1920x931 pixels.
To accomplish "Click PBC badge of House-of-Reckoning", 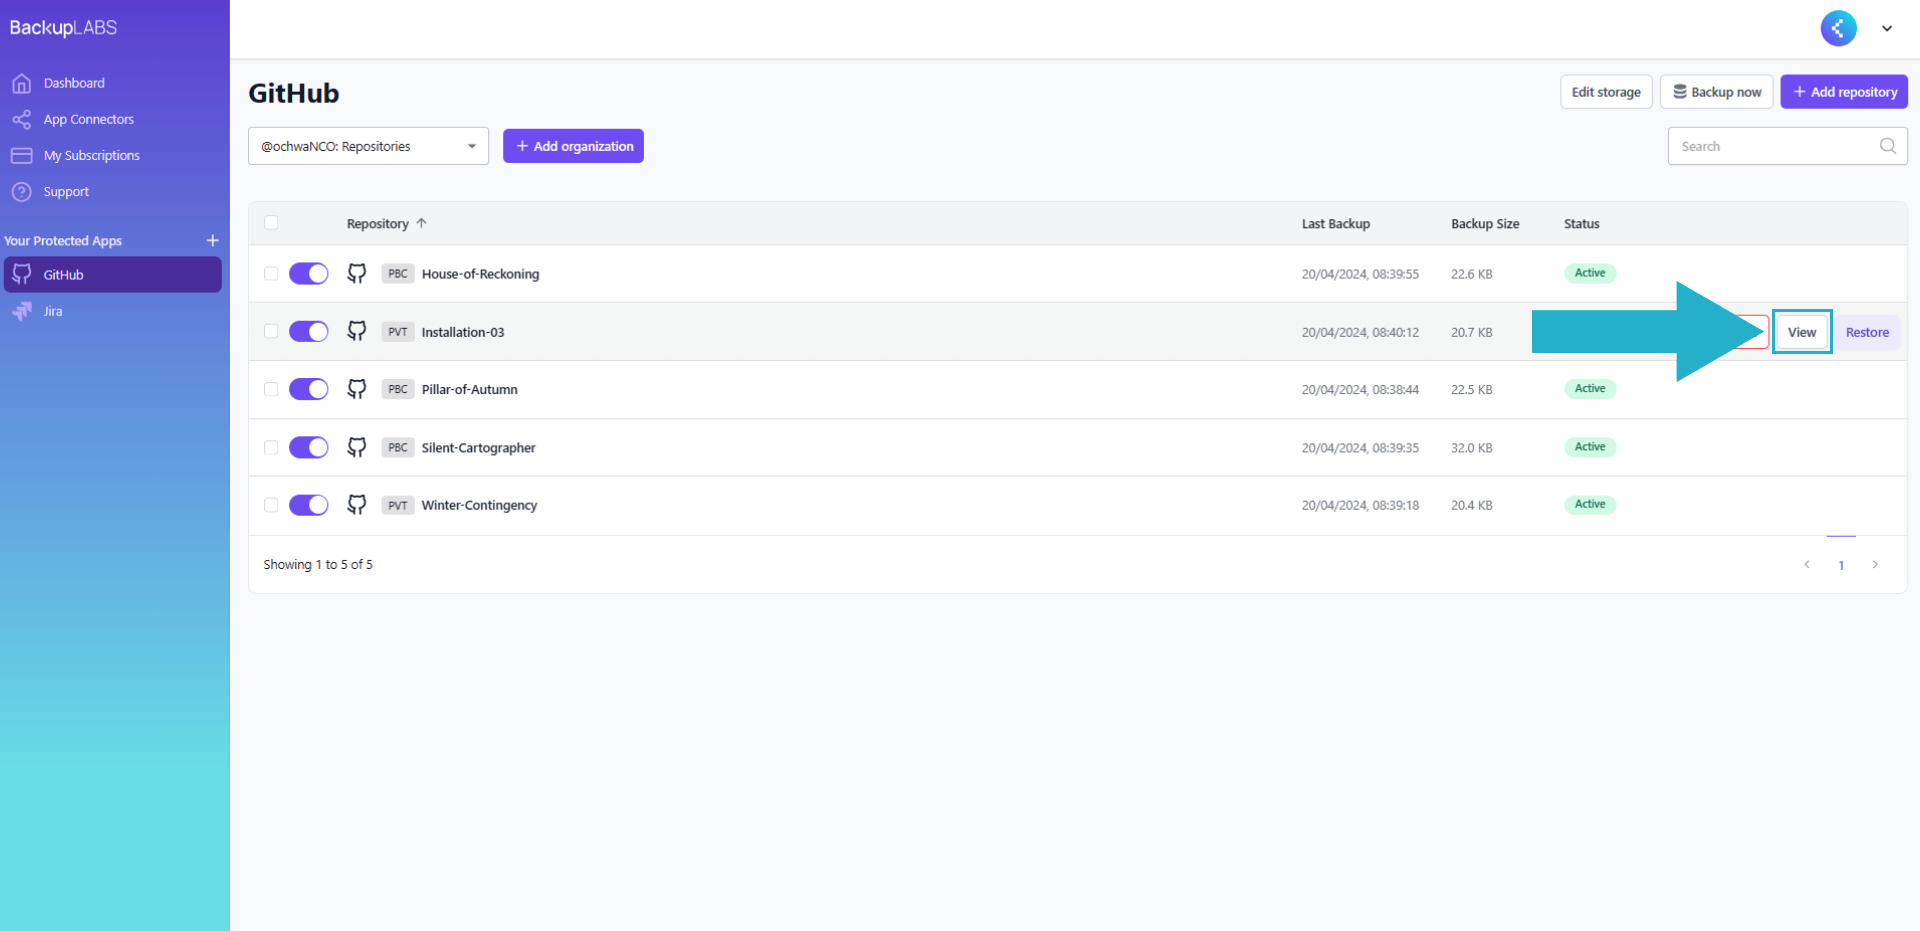I will click(x=398, y=274).
